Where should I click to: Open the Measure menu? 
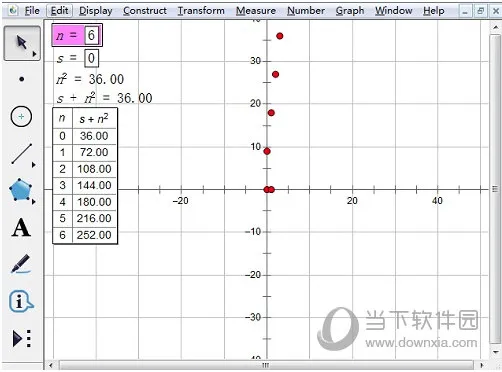click(256, 11)
